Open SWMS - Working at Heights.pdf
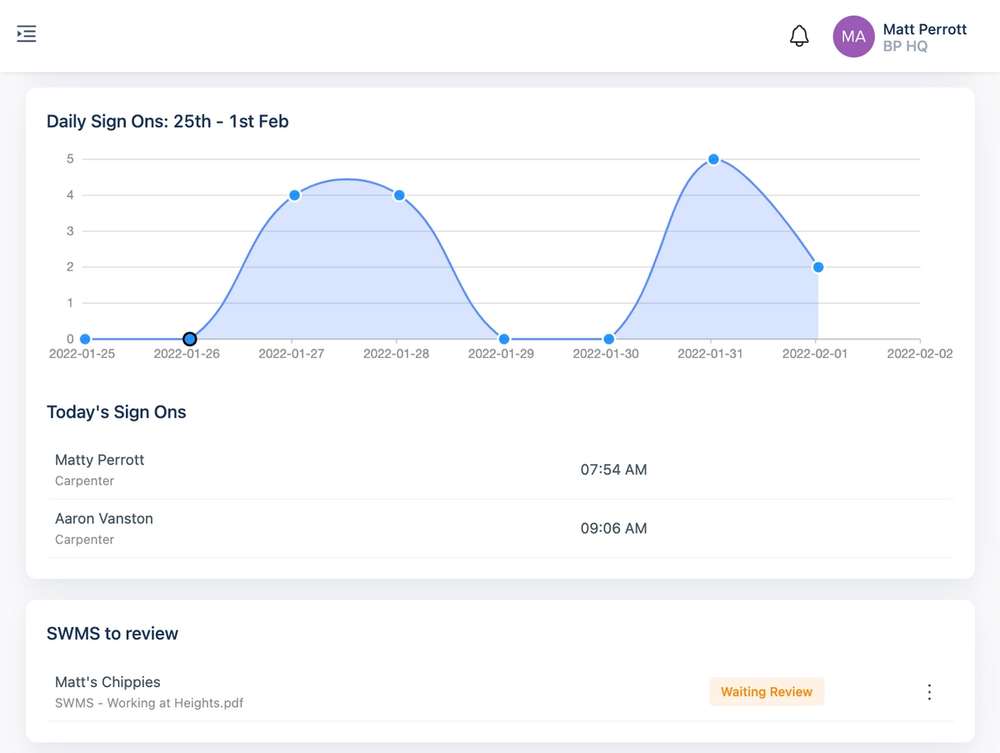Viewport: 1000px width, 753px height. tap(149, 703)
